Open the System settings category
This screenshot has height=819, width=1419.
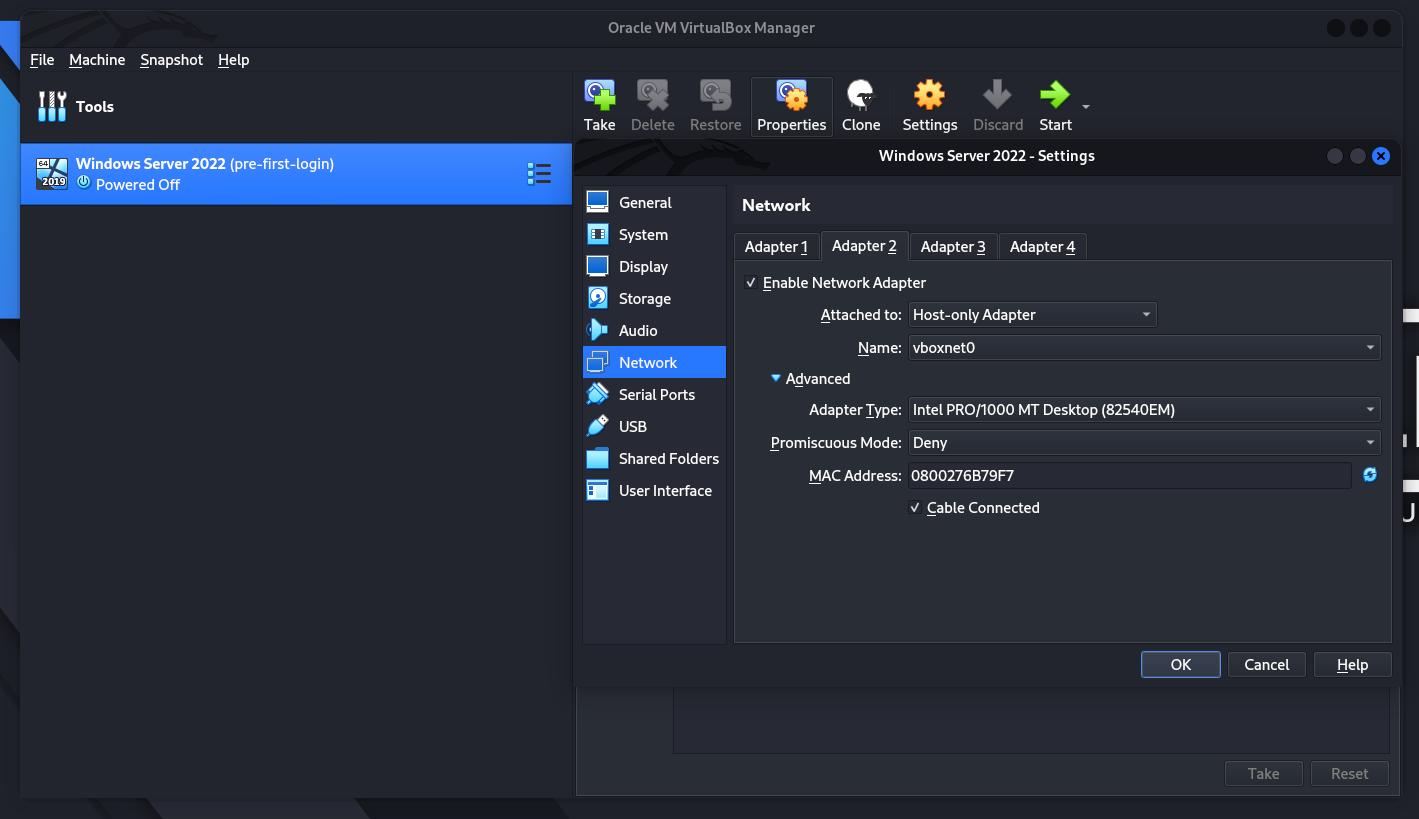(654, 234)
